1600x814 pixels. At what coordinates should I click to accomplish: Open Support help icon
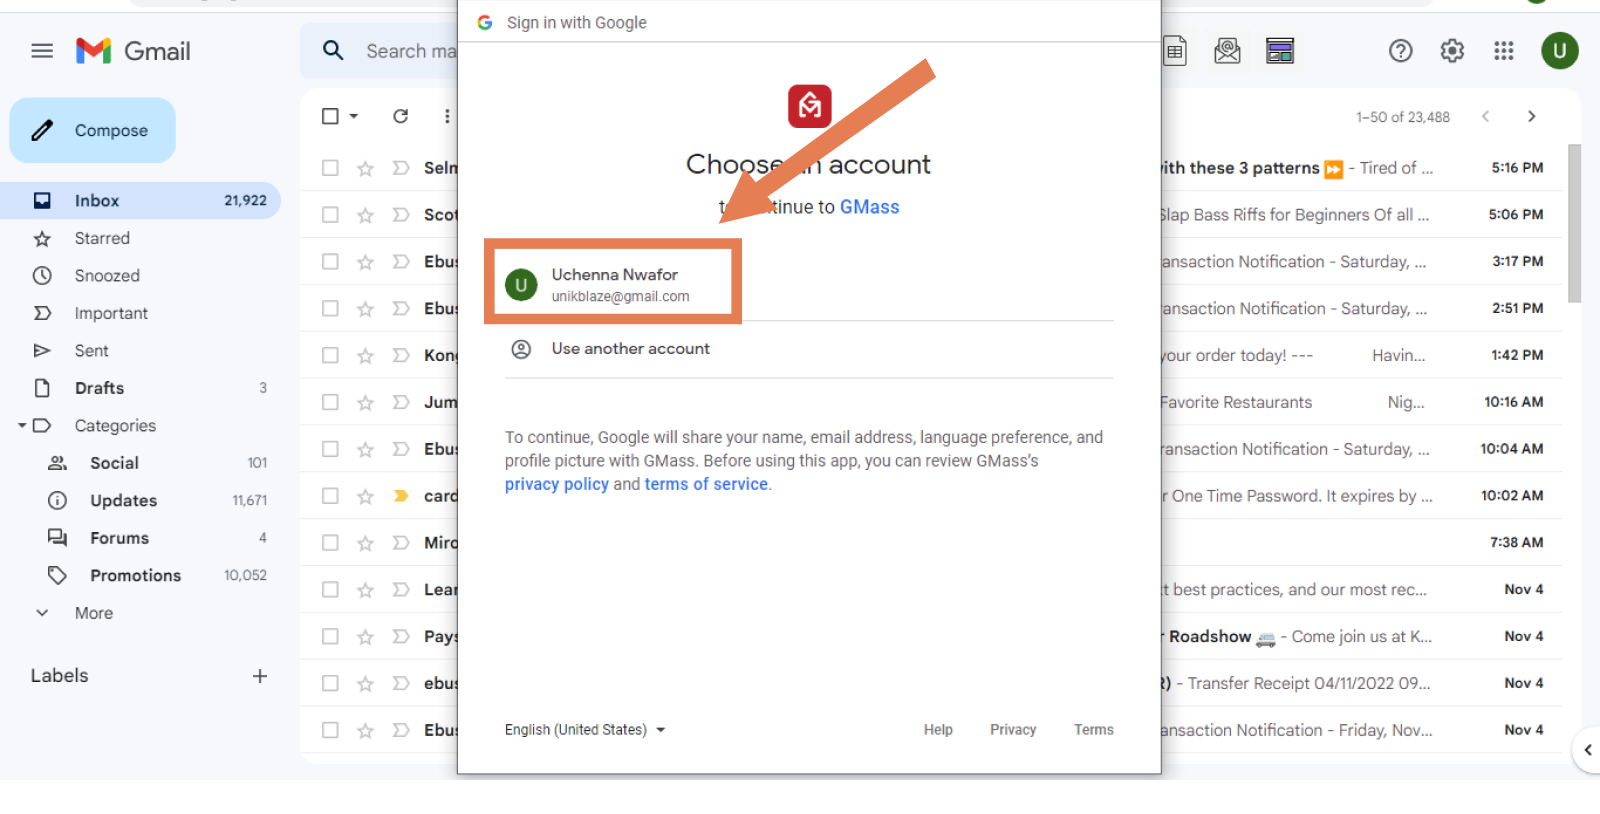coord(1401,51)
